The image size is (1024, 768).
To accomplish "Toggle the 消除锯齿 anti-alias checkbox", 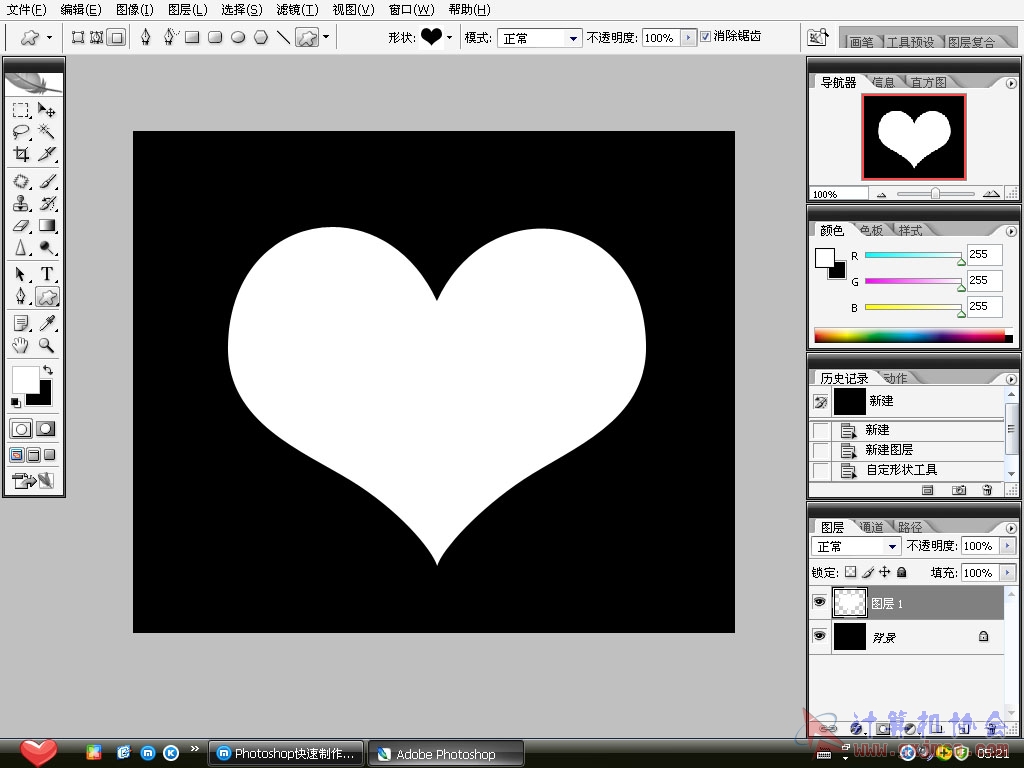I will [x=705, y=37].
